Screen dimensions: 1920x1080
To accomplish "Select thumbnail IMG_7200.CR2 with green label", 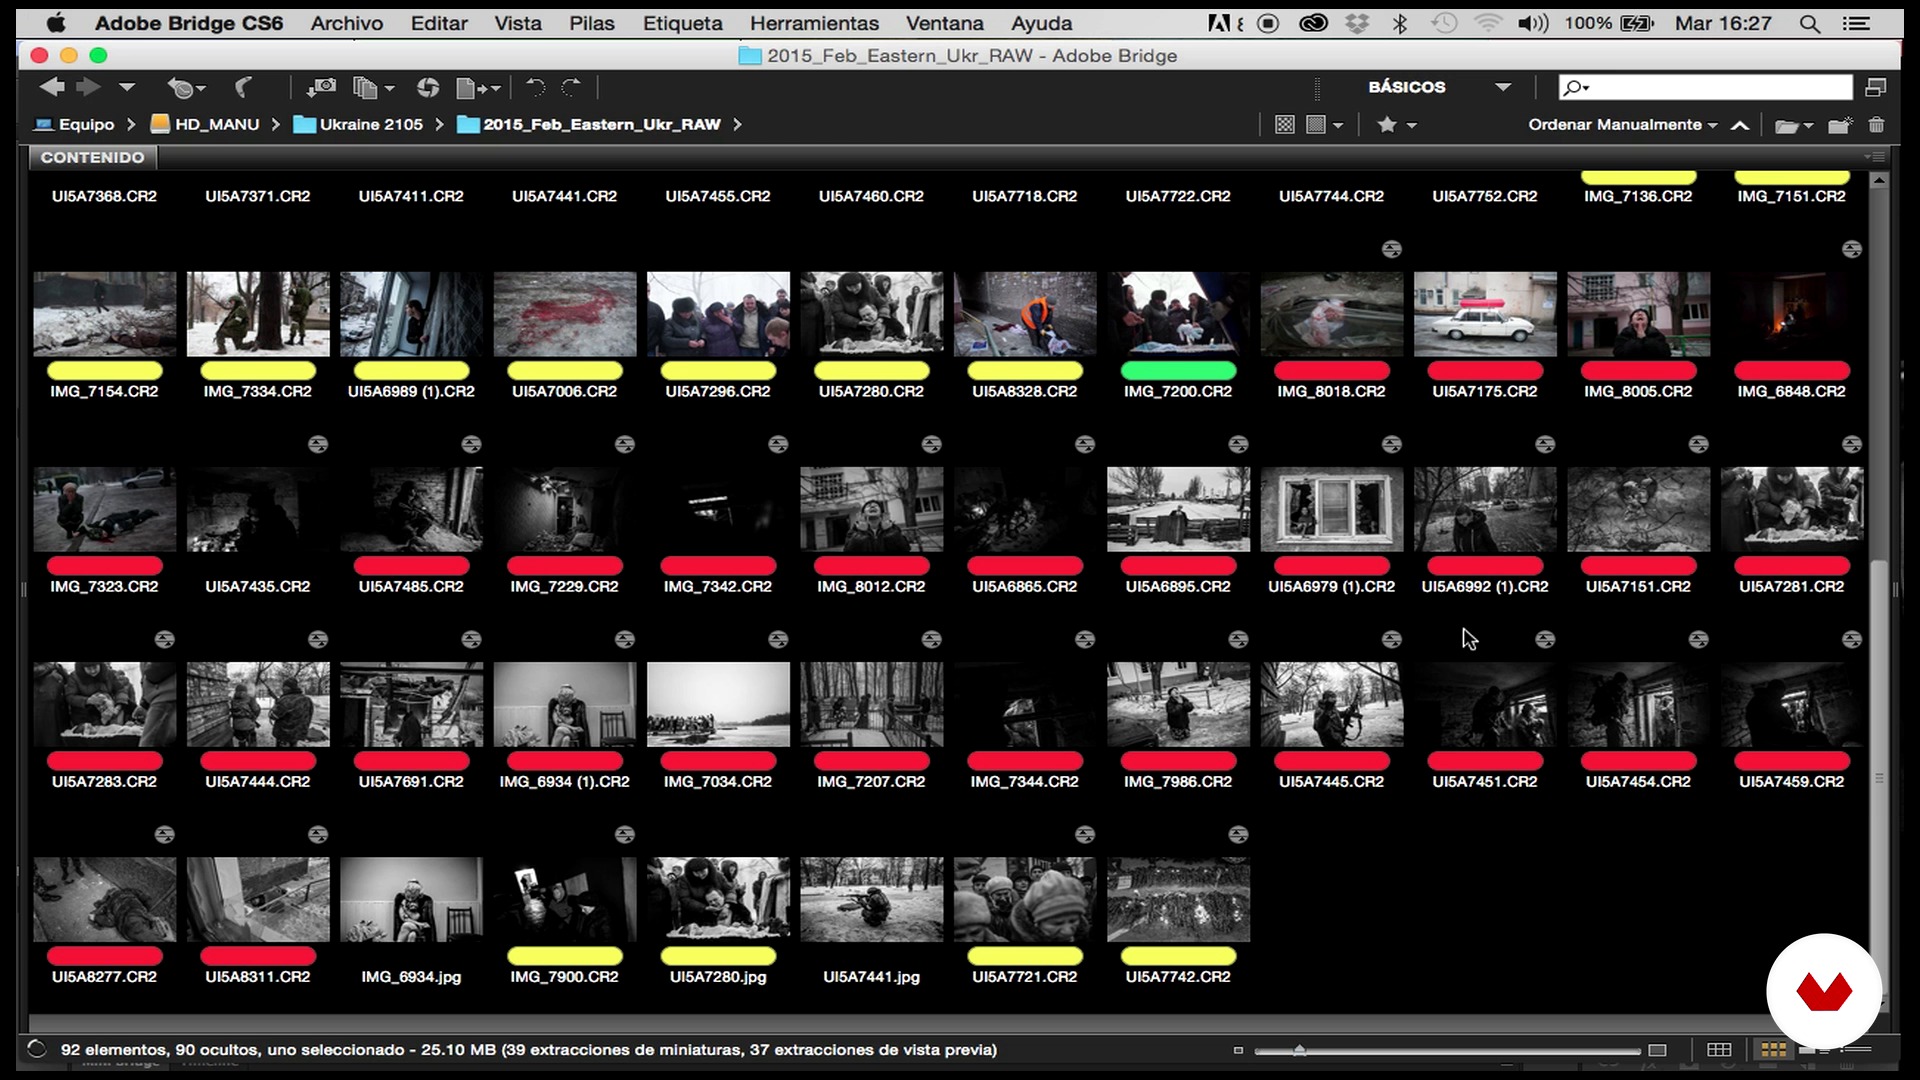I will [x=1178, y=314].
